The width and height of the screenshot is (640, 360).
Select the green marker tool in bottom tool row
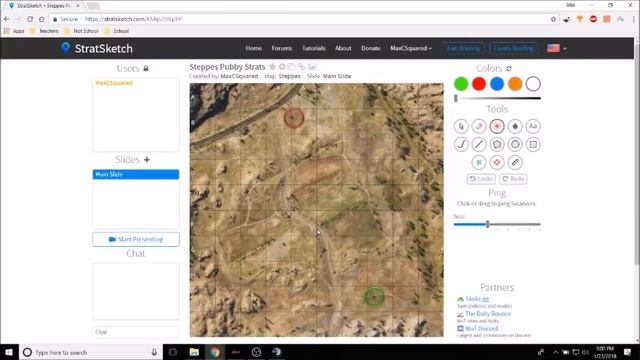(x=479, y=162)
